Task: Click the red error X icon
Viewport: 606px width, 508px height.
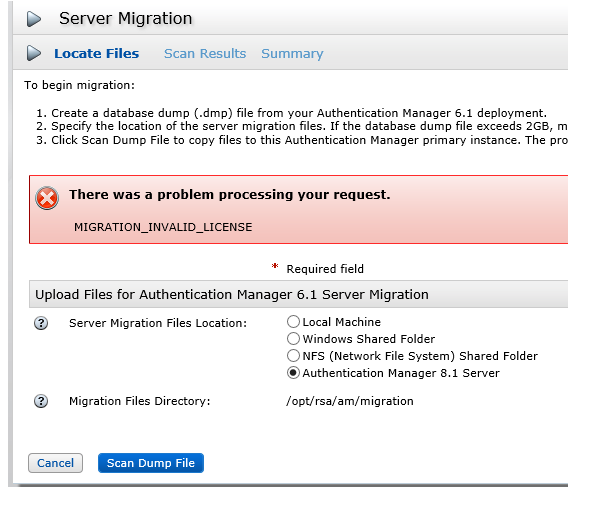Action: 47,198
